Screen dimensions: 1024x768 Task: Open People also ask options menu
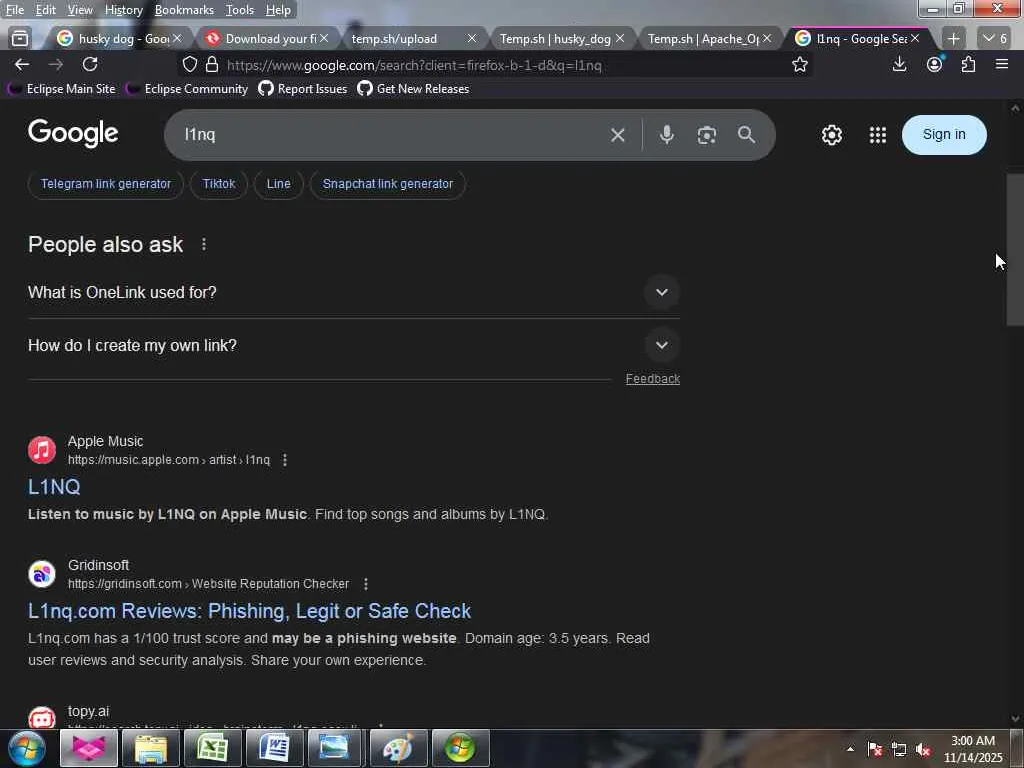[x=204, y=244]
